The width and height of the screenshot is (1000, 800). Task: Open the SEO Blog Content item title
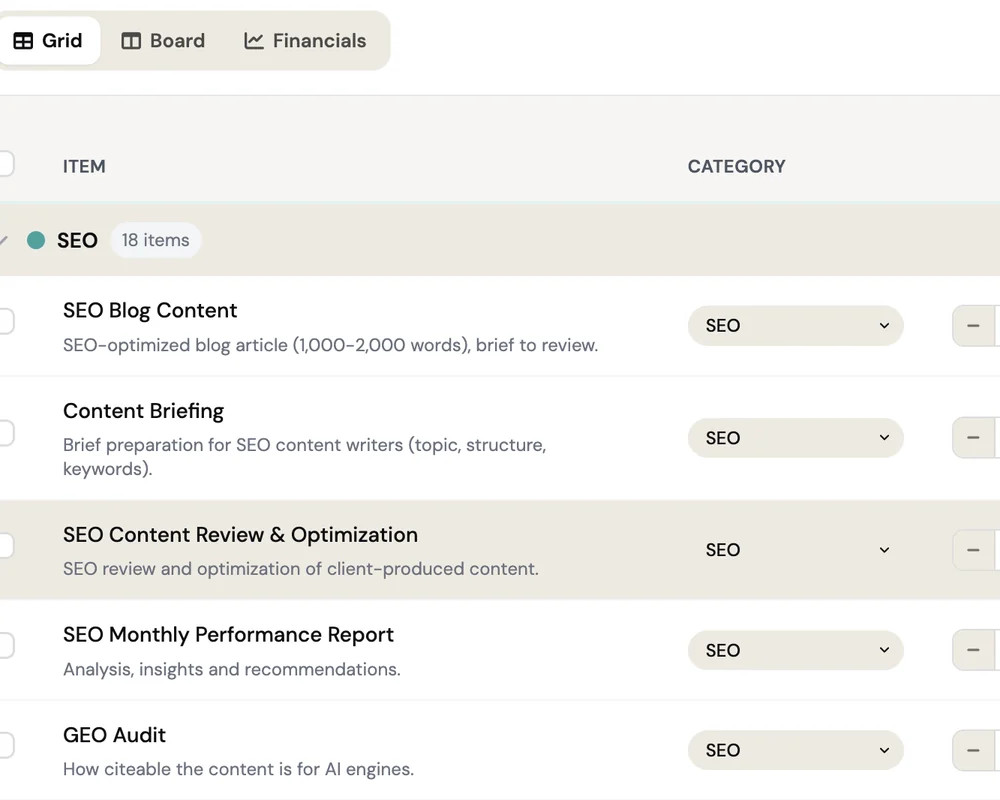150,311
